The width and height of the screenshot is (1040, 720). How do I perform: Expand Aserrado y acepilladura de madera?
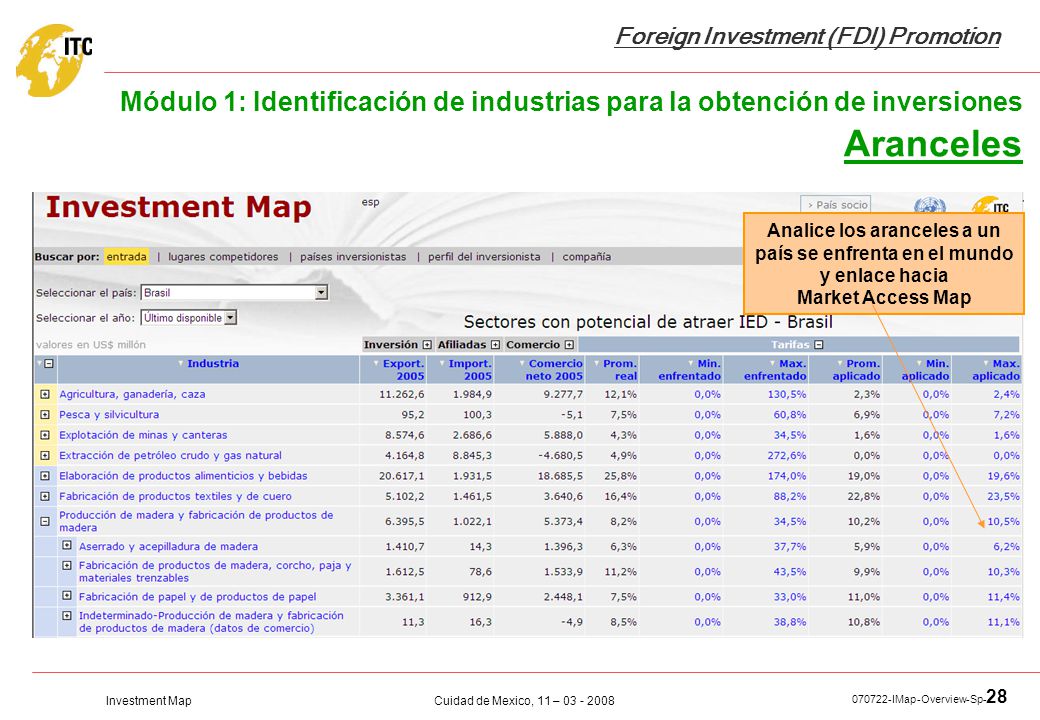click(x=67, y=546)
